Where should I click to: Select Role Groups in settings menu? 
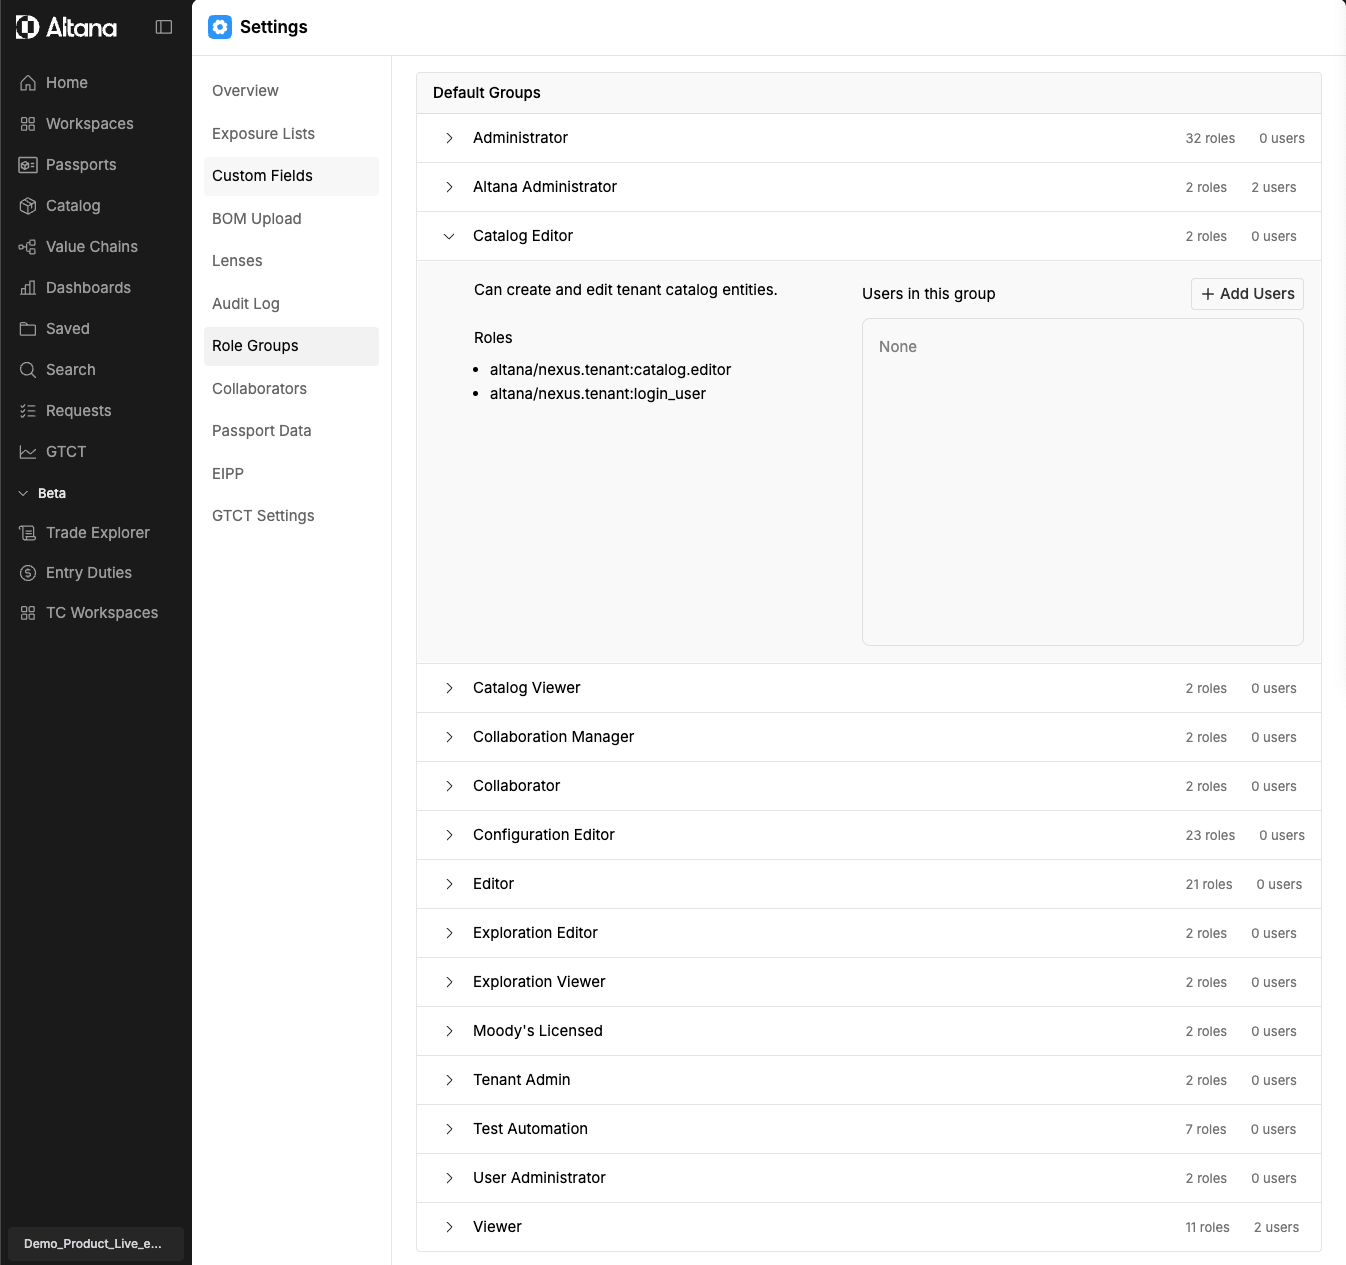291,346
